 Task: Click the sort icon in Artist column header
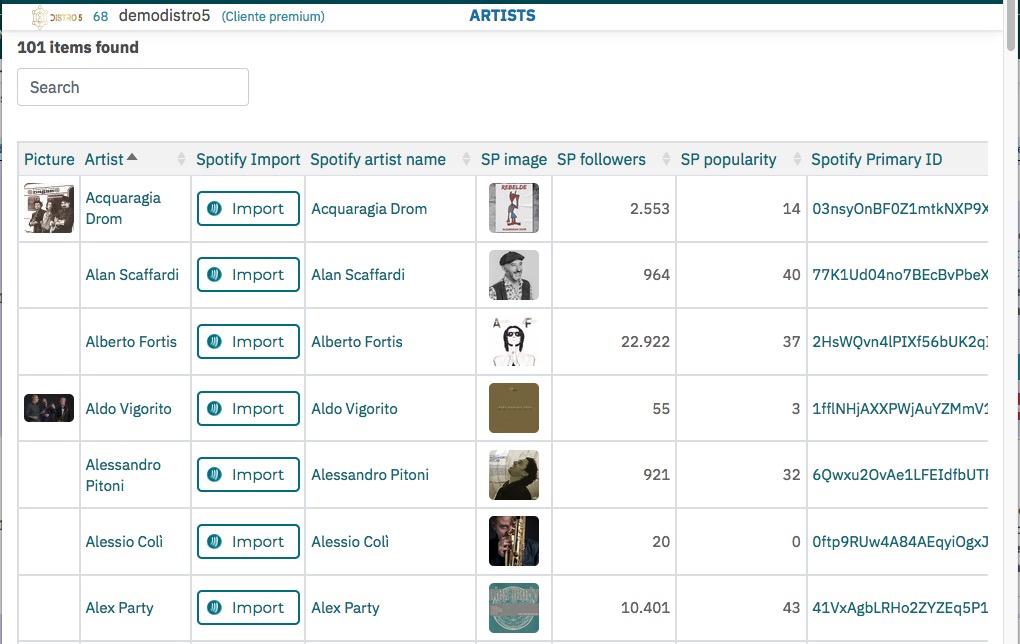(132, 157)
